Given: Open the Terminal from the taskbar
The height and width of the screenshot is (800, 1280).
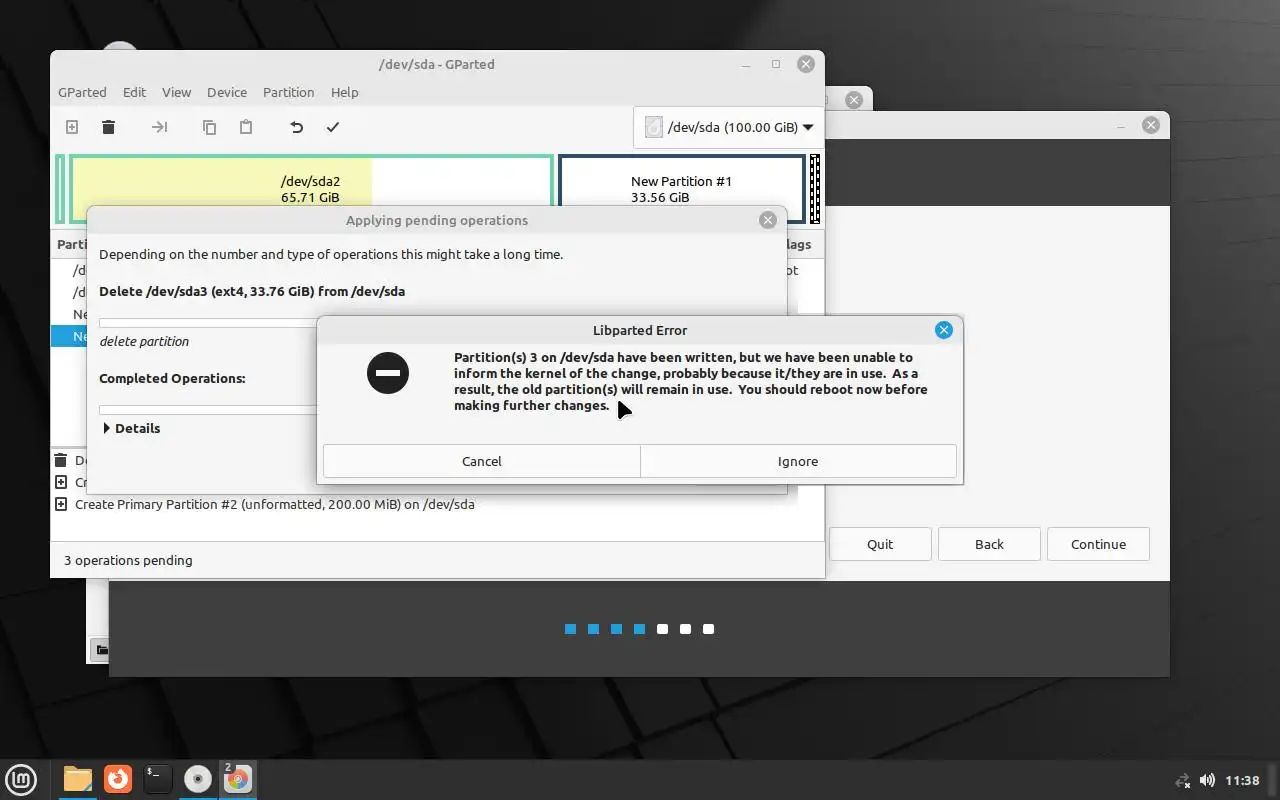Looking at the screenshot, I should [158, 779].
